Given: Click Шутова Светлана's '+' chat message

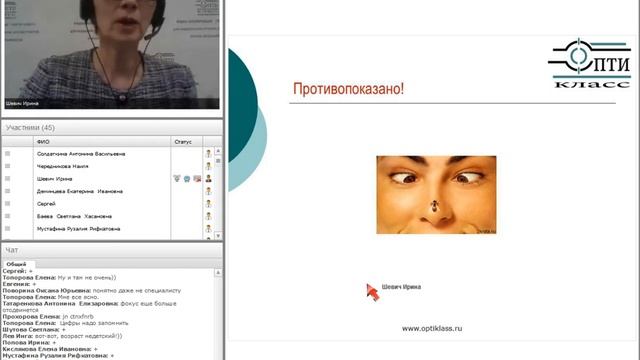Looking at the screenshot, I should coord(34,329).
